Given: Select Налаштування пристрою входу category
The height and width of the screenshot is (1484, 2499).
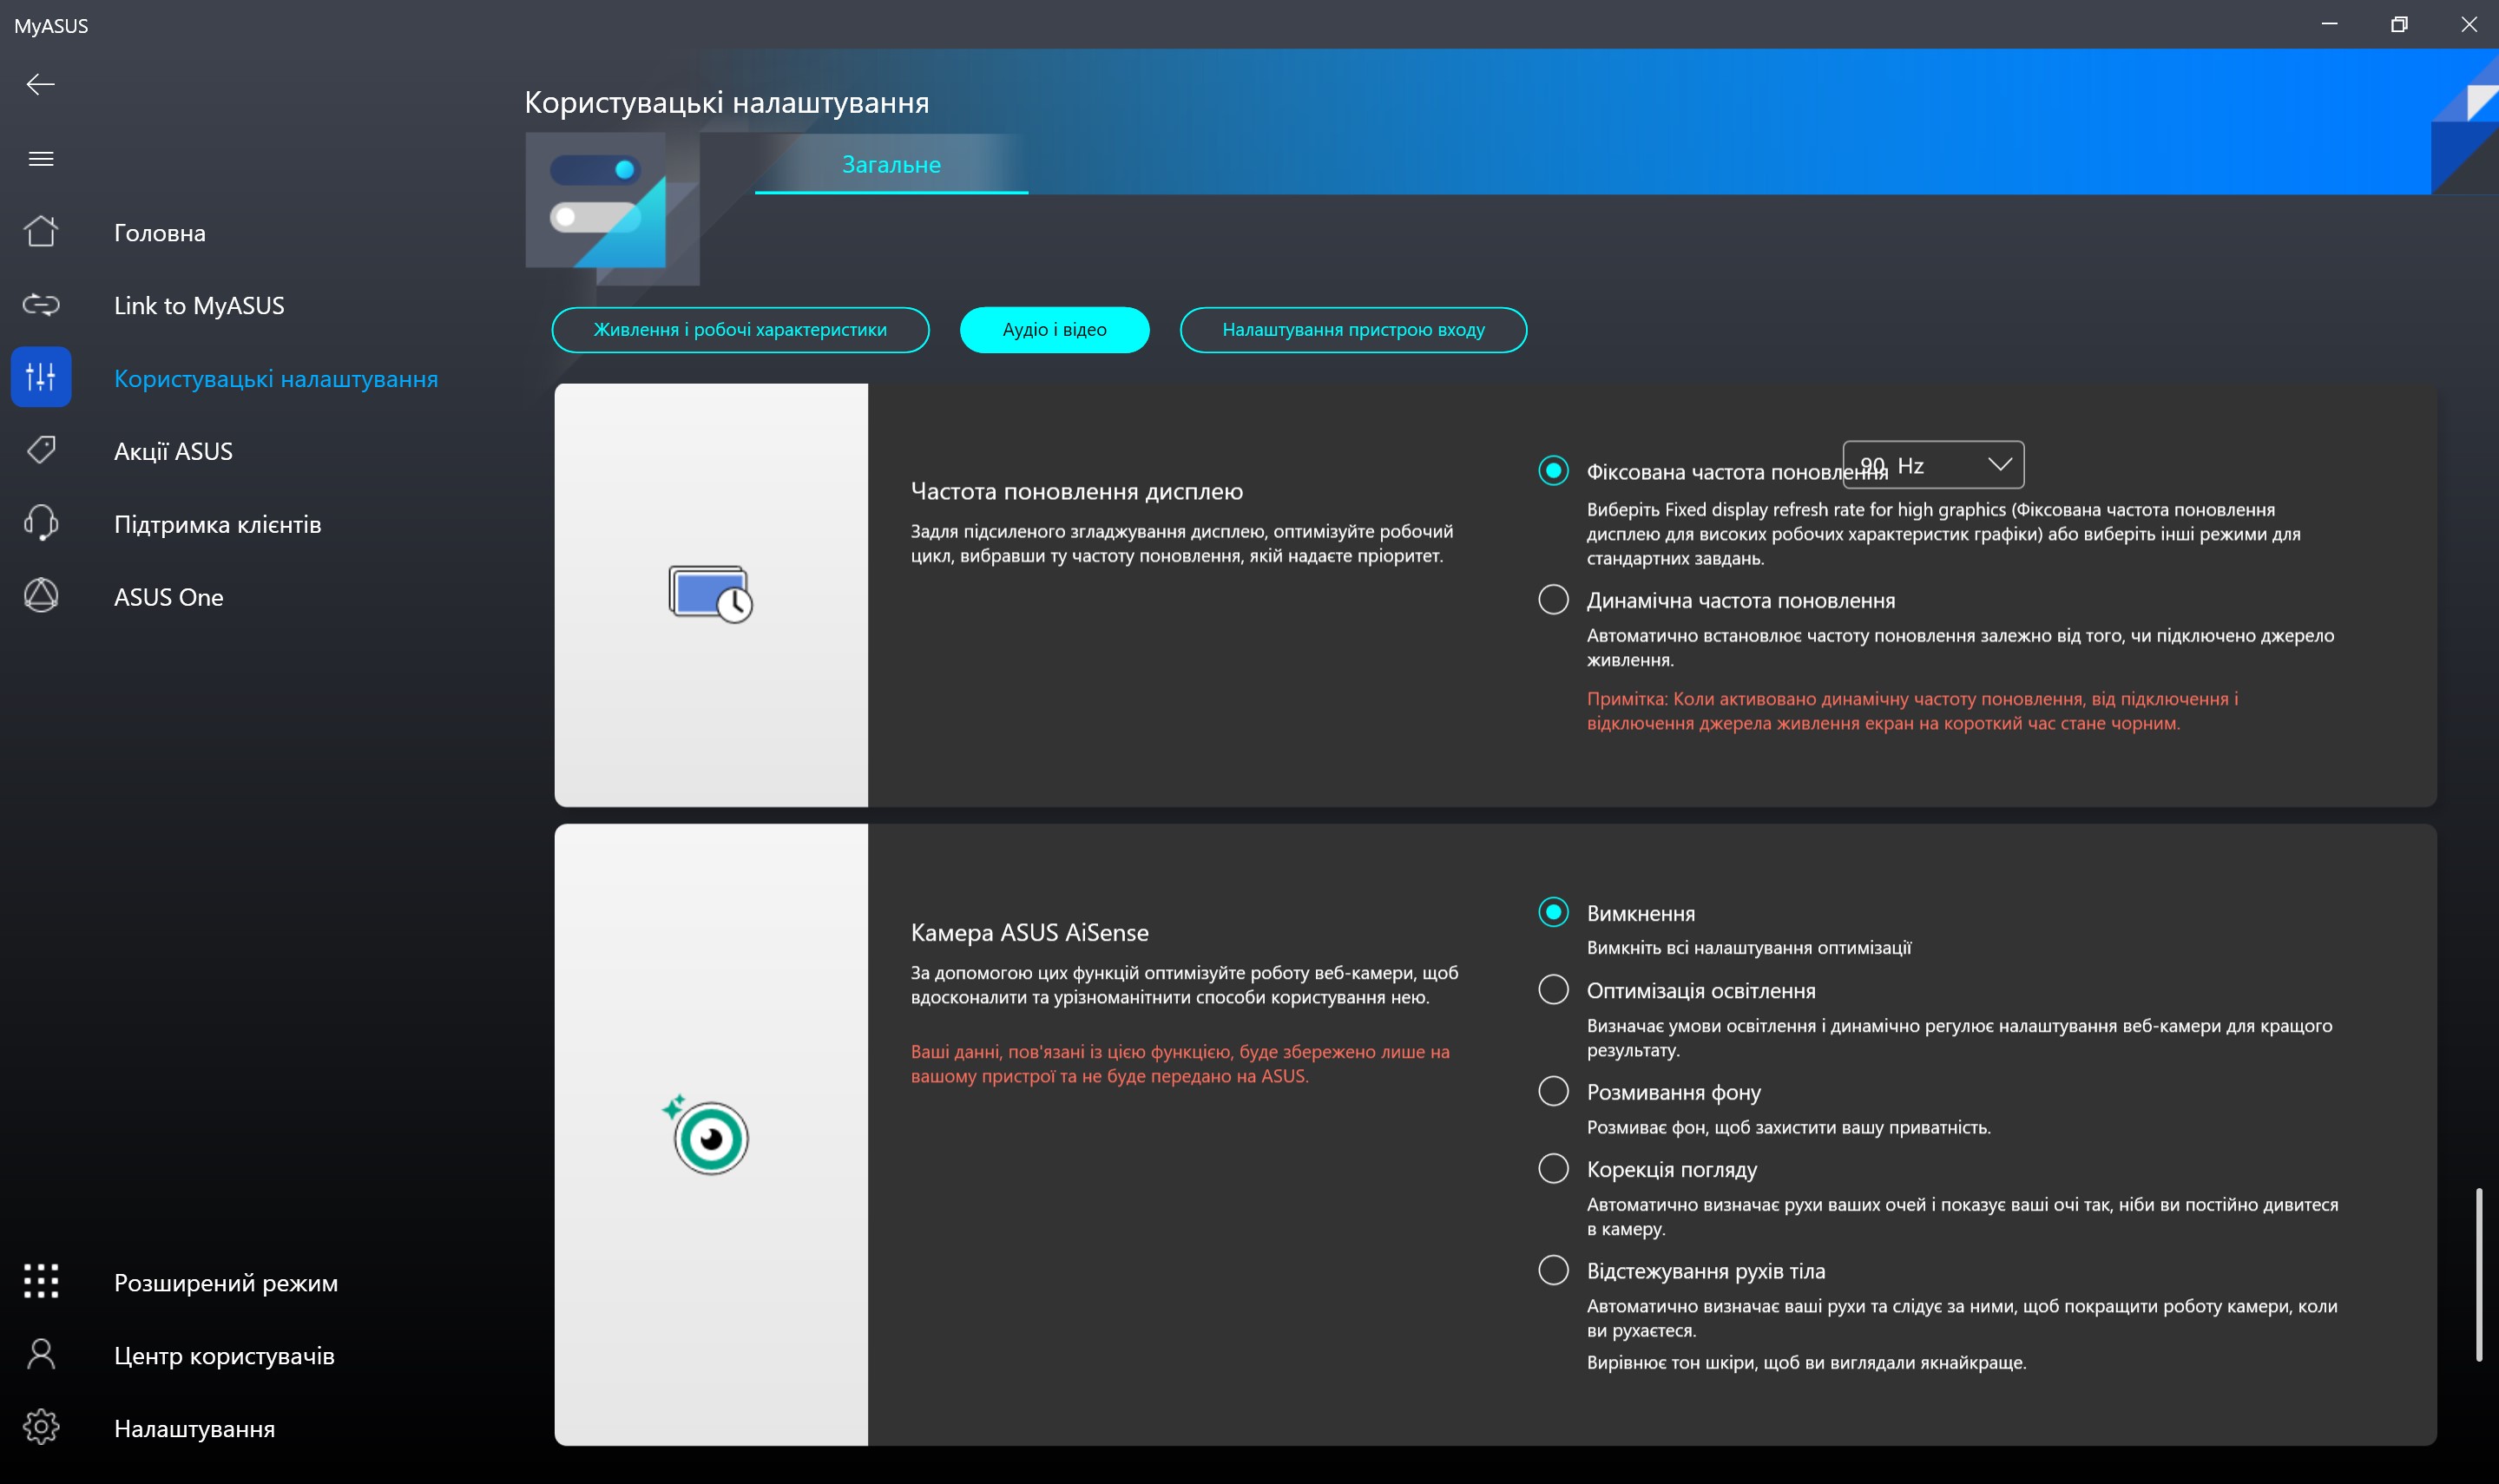Looking at the screenshot, I should click(x=1353, y=330).
